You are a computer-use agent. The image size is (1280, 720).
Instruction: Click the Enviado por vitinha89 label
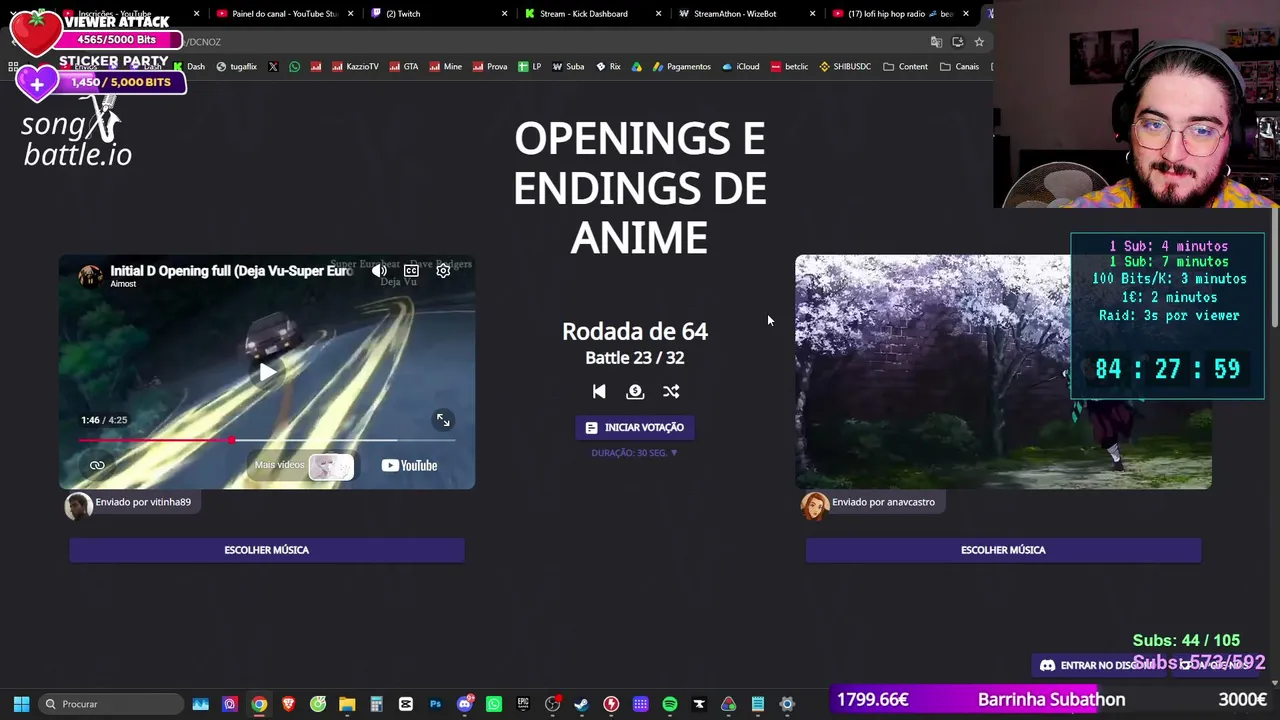(143, 502)
